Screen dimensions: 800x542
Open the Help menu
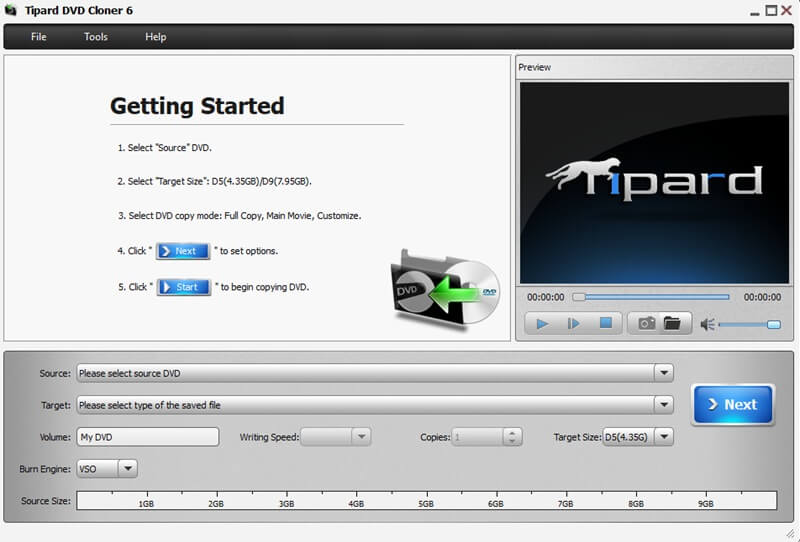[156, 37]
